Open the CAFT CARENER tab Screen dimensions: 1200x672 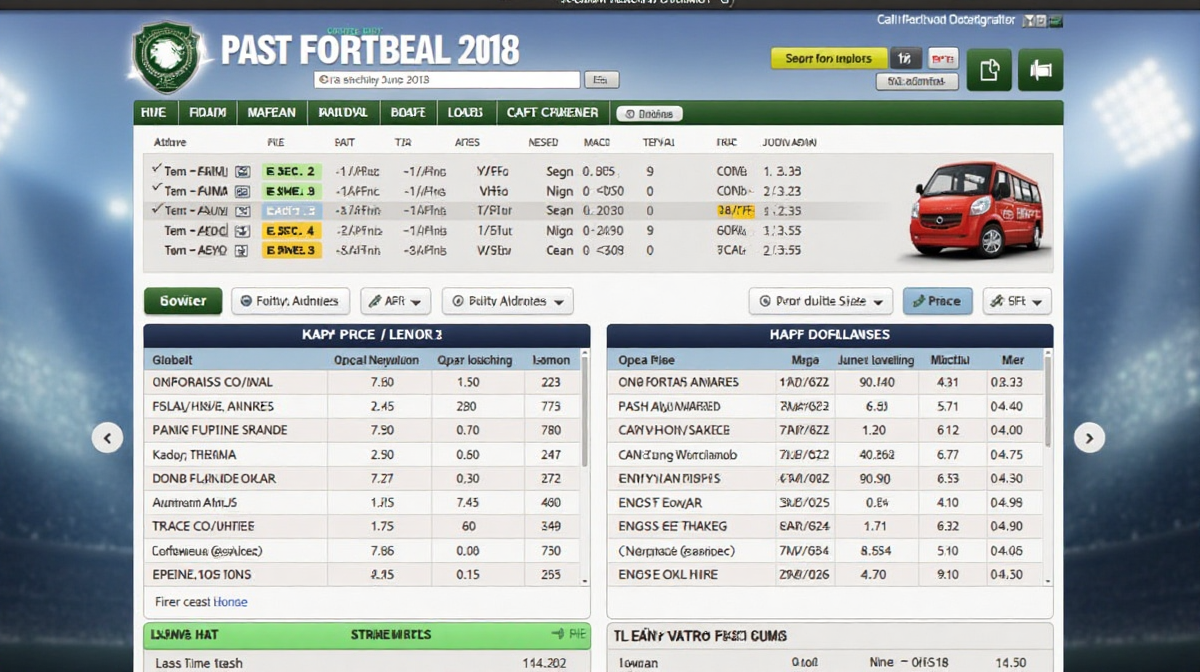point(552,113)
